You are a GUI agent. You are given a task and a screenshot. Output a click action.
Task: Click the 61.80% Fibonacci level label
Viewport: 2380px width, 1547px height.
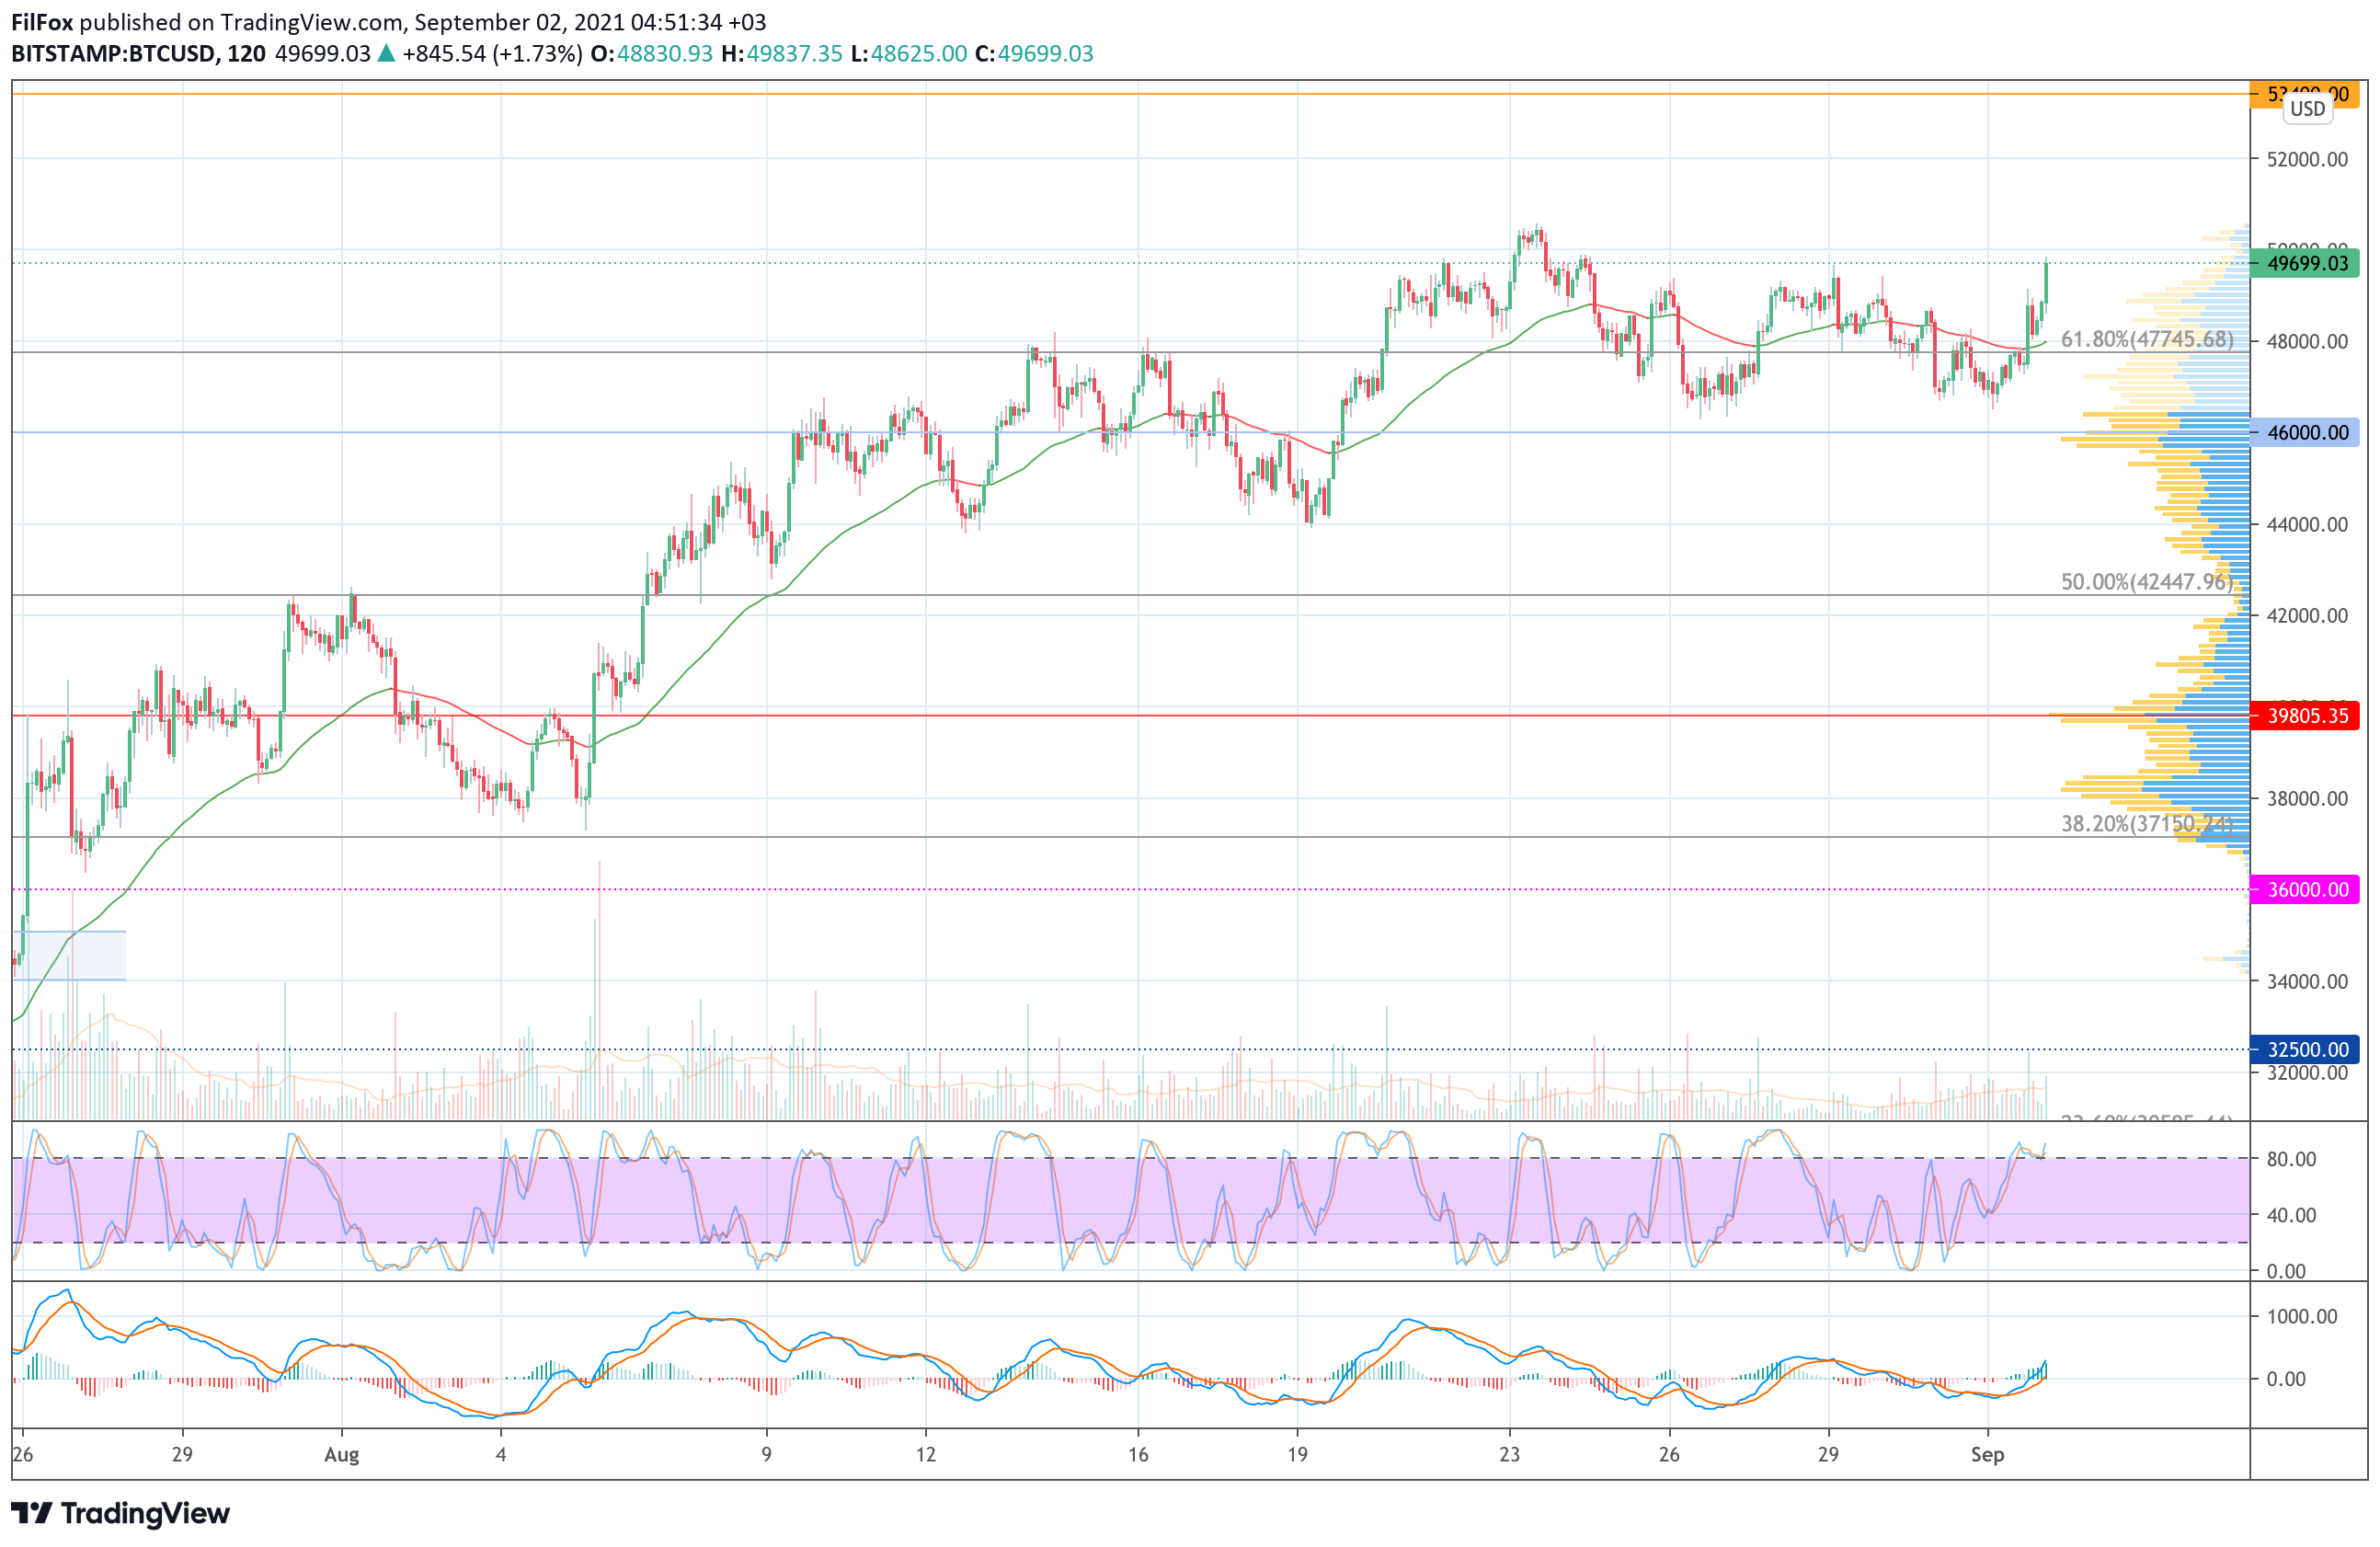2146,339
